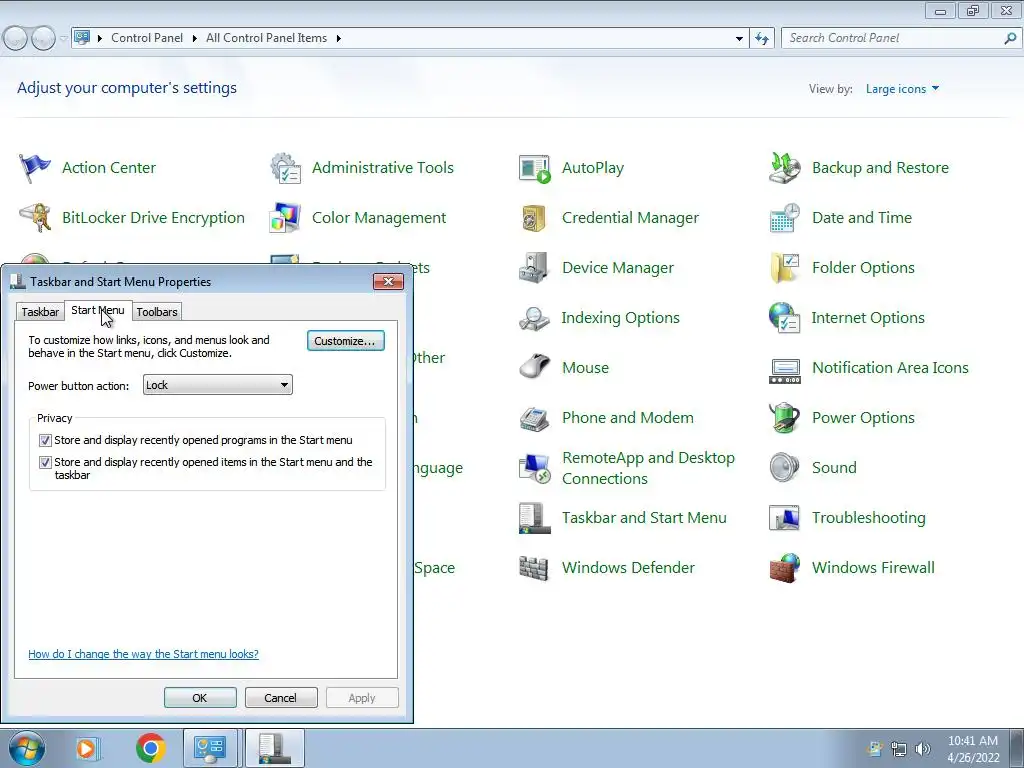The width and height of the screenshot is (1024, 768).
Task: Open the Sound speaker icon
Action: point(784,468)
